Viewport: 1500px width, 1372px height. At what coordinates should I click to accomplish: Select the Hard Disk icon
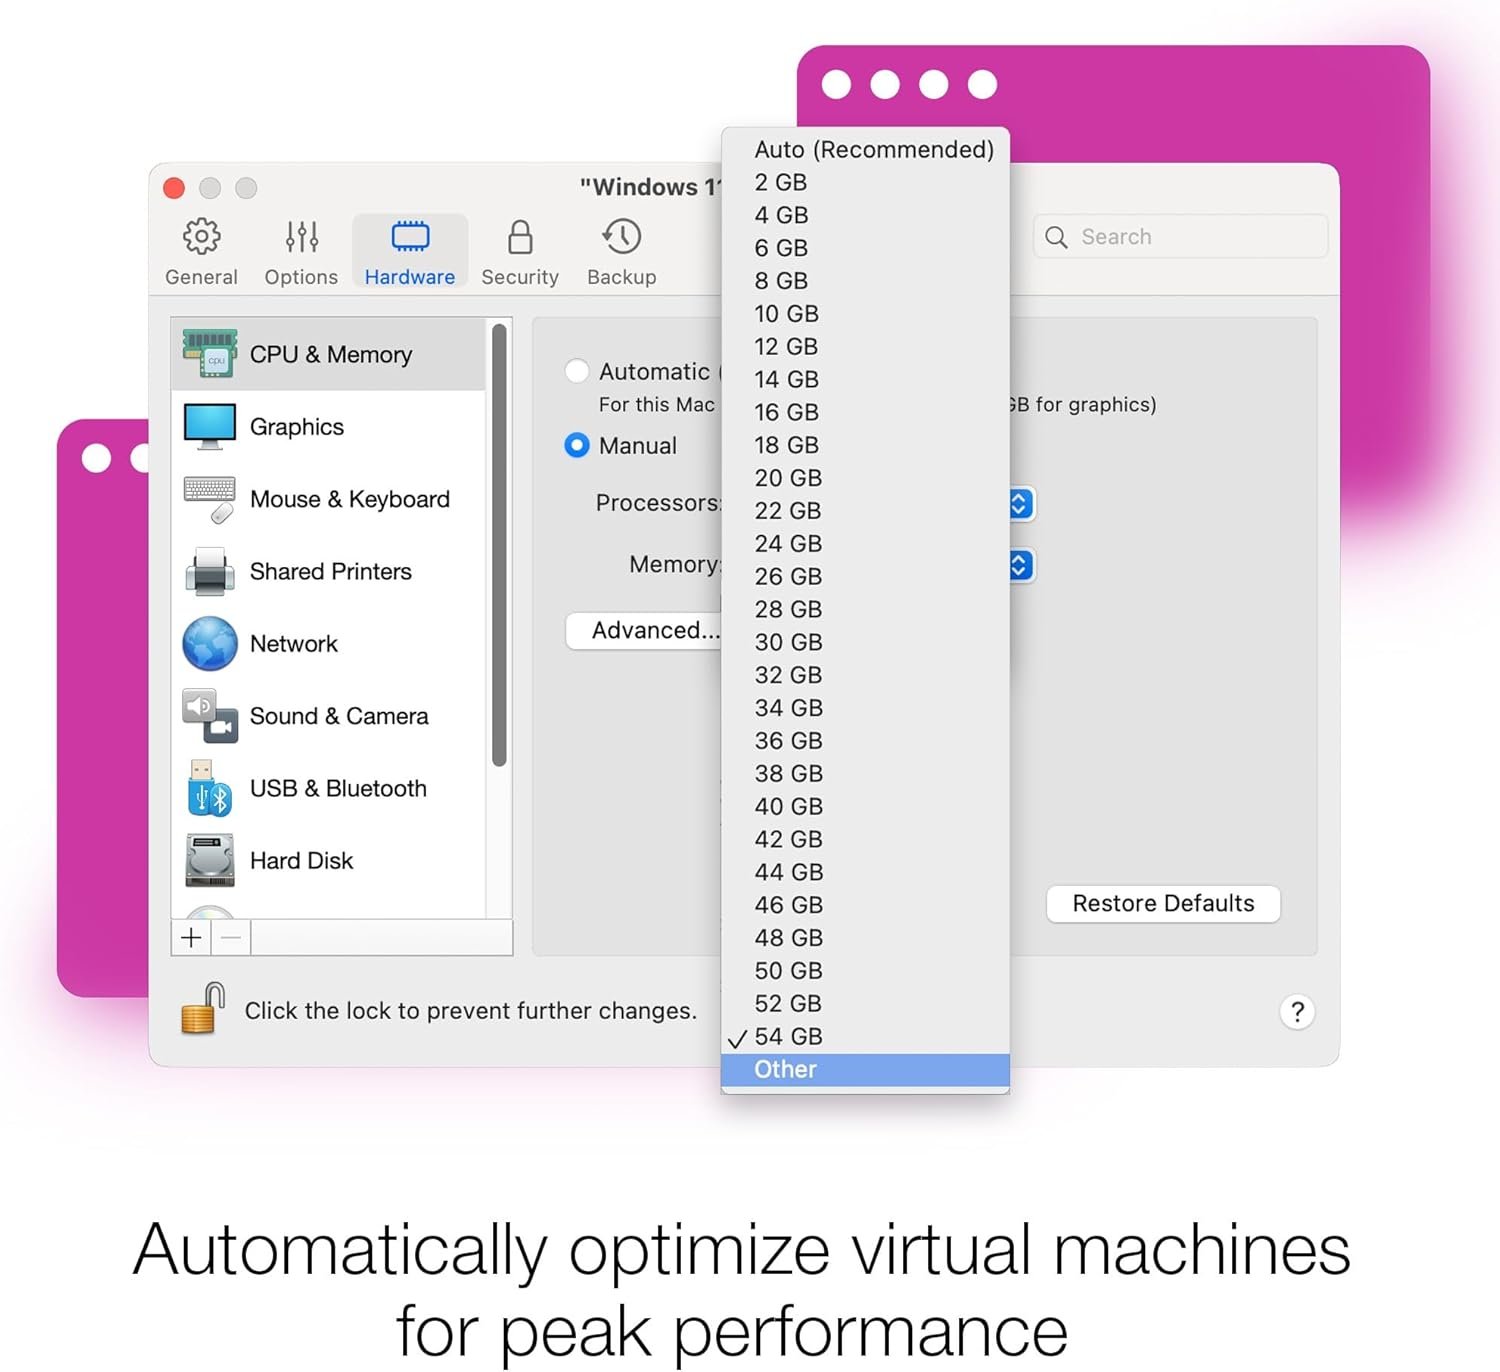click(x=210, y=860)
